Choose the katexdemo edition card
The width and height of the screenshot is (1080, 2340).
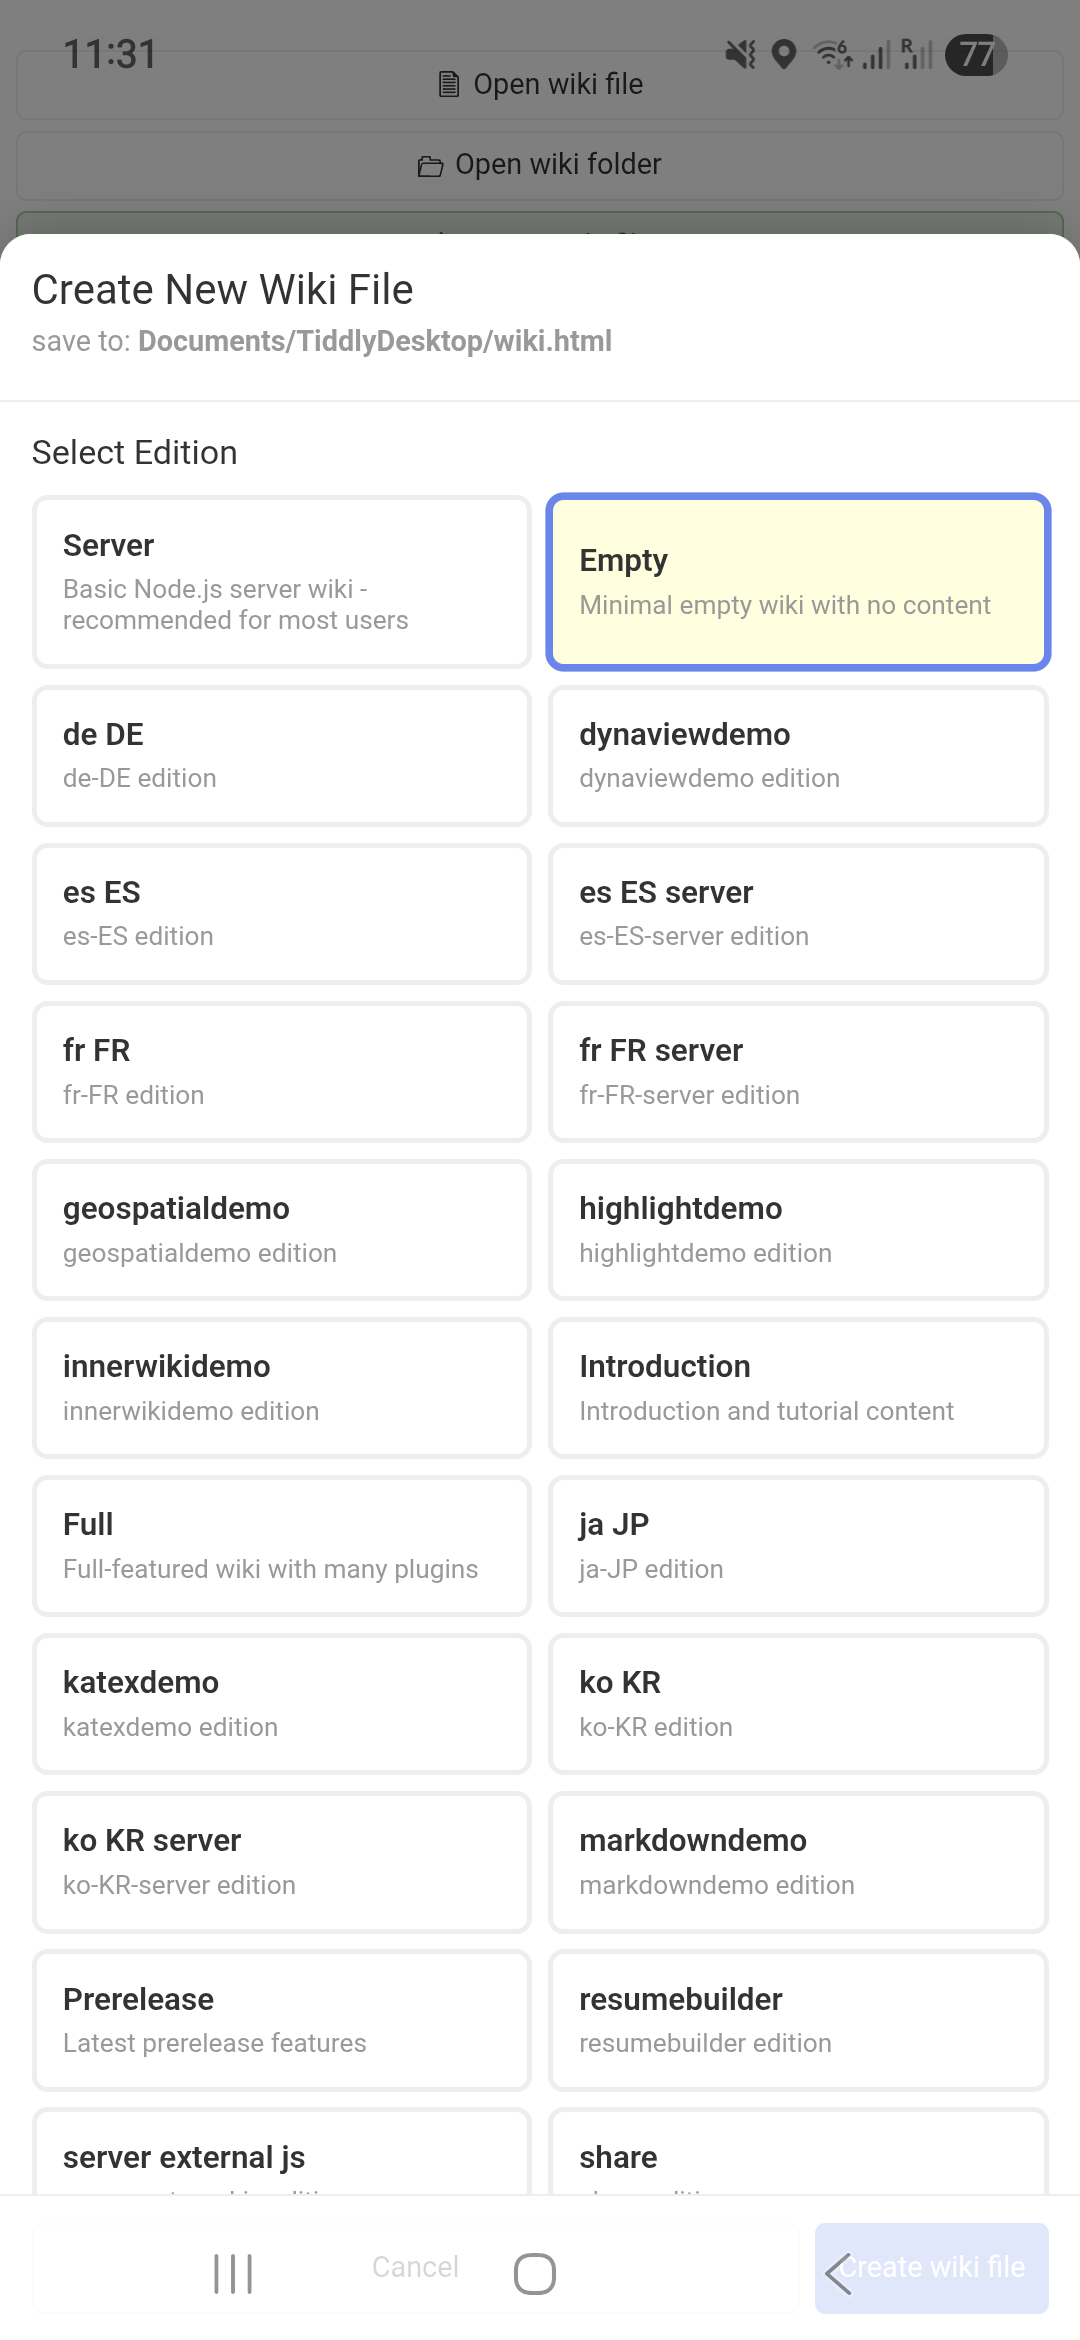pyautogui.click(x=281, y=1703)
